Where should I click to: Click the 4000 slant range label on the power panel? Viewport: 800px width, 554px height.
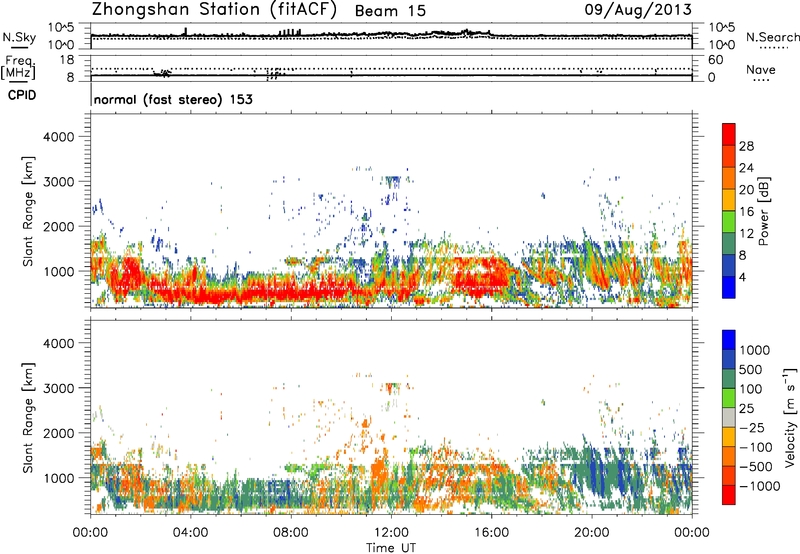(x=59, y=137)
